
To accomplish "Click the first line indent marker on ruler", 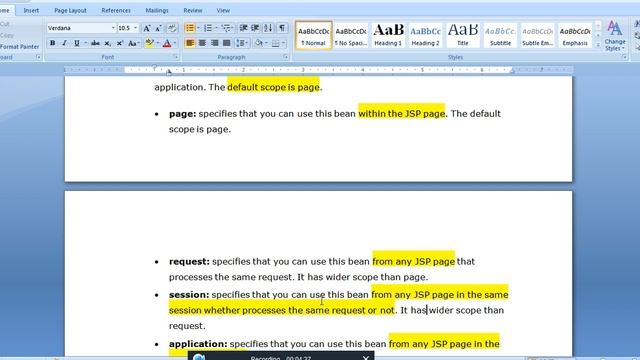I will click(x=154, y=67).
